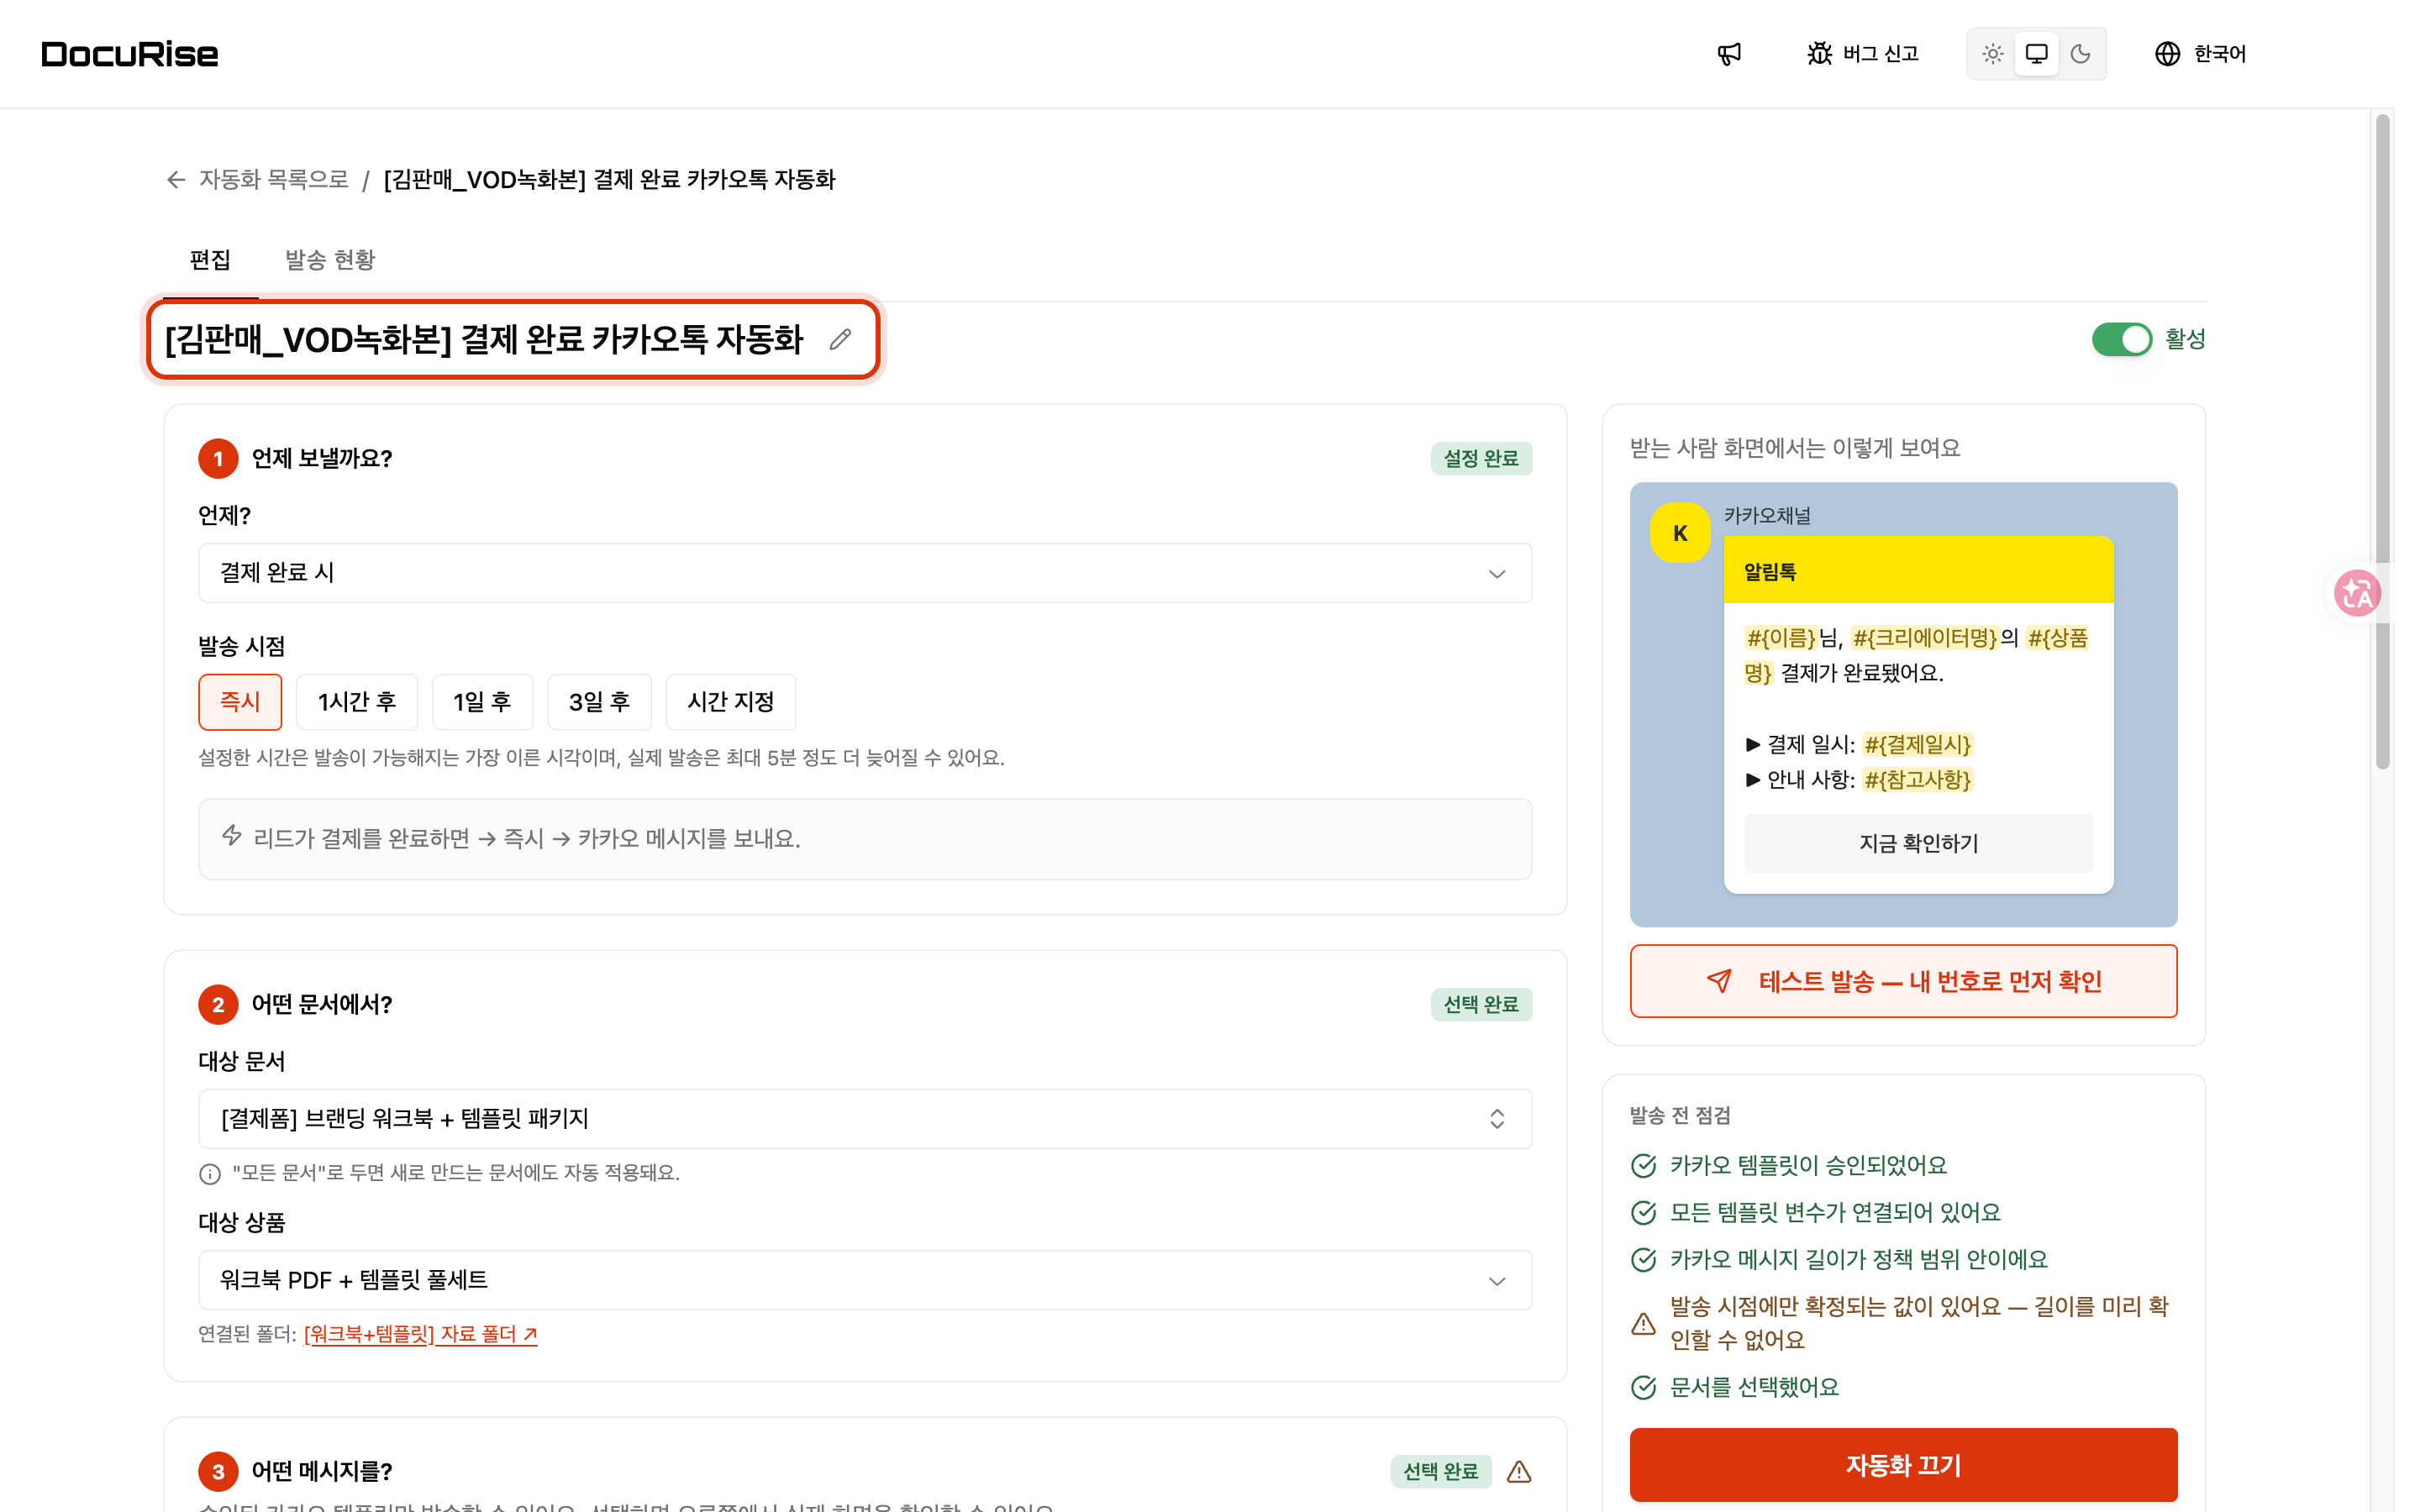Image resolution: width=2420 pixels, height=1512 pixels.
Task: Click pencil icon to edit automation title
Action: pos(840,340)
